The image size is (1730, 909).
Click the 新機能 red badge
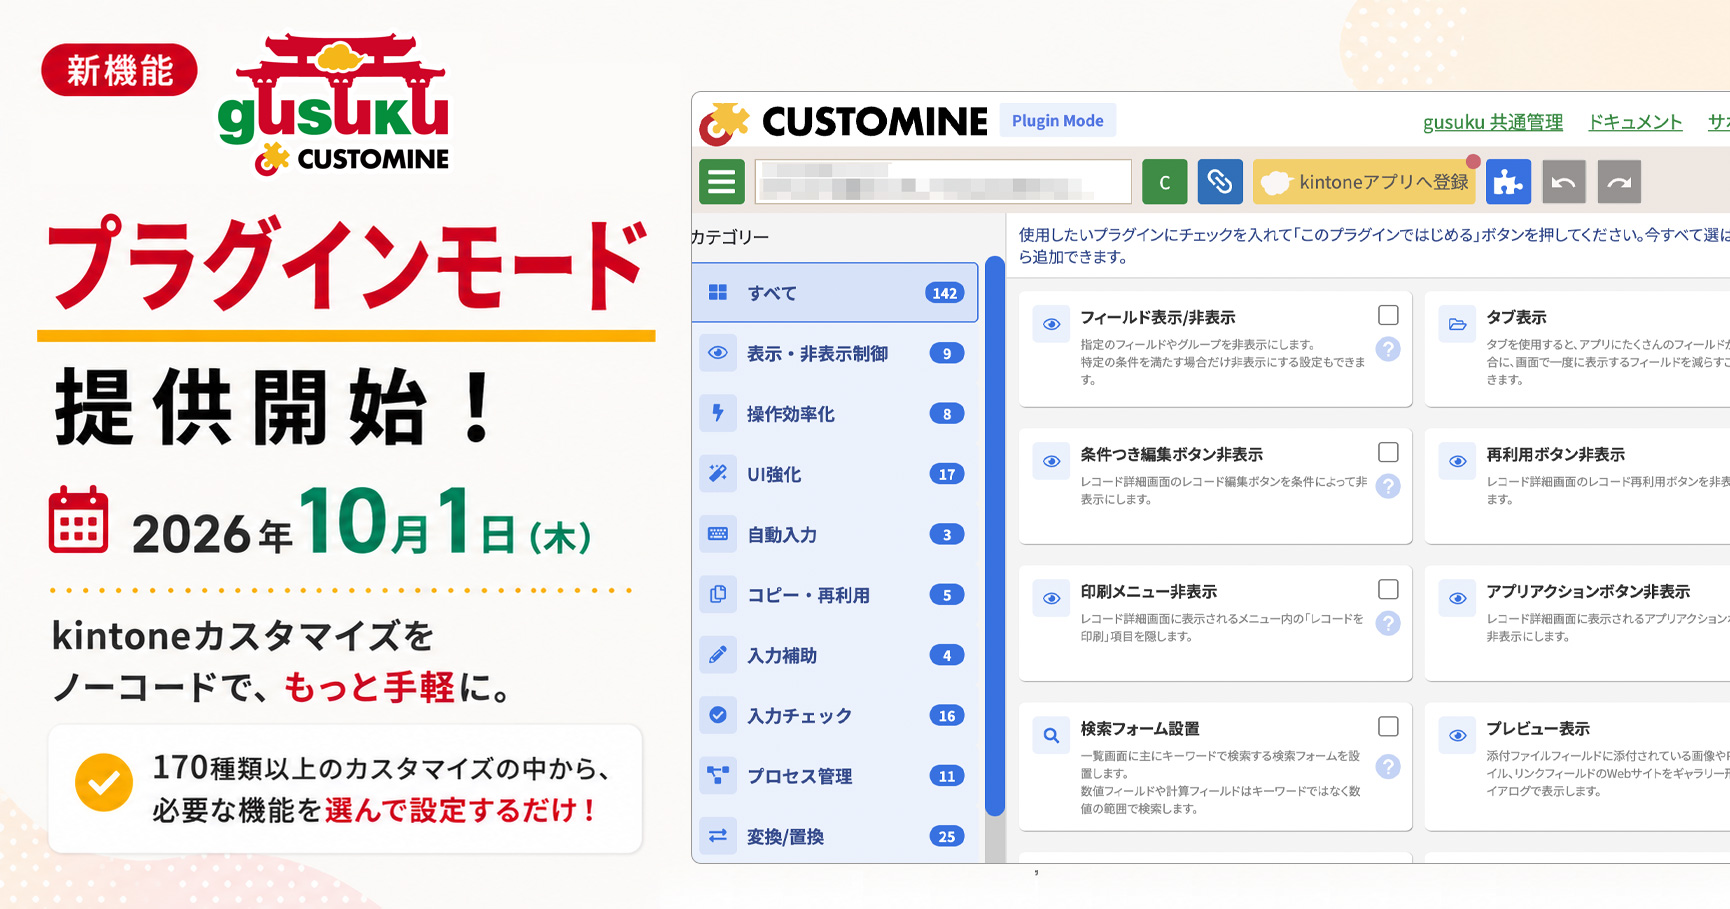[119, 70]
